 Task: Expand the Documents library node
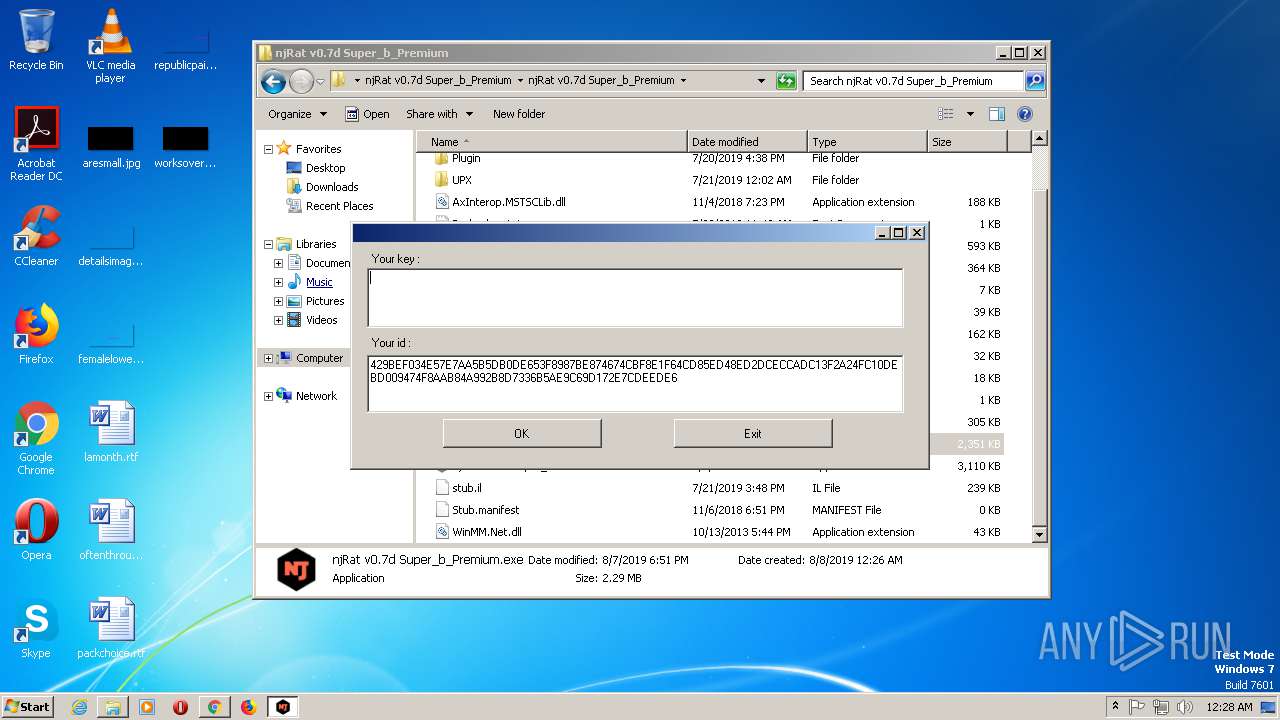278,263
